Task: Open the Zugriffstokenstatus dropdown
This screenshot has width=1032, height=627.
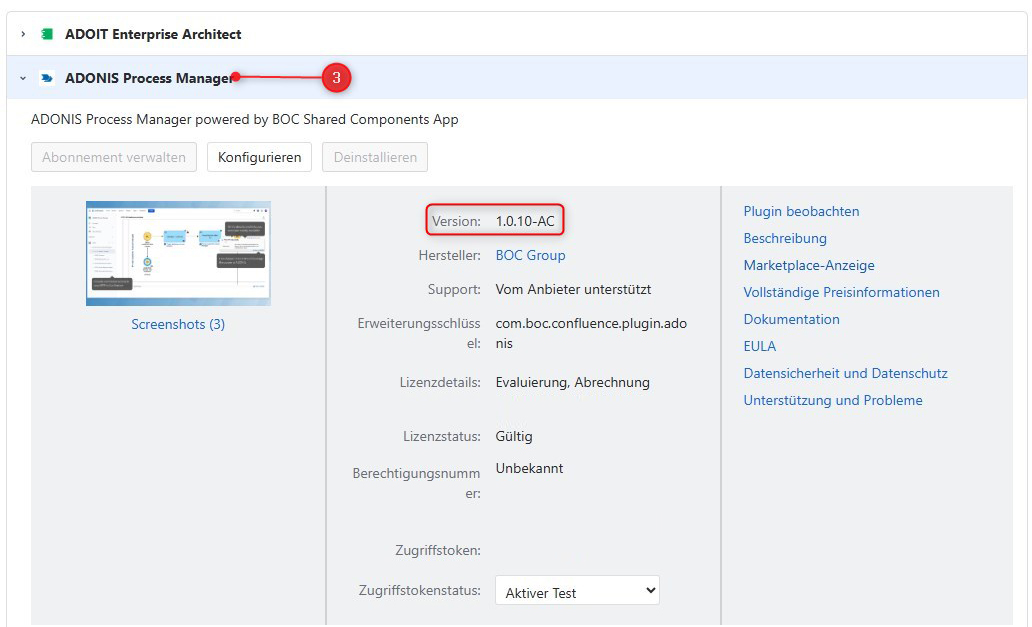Action: (577, 591)
